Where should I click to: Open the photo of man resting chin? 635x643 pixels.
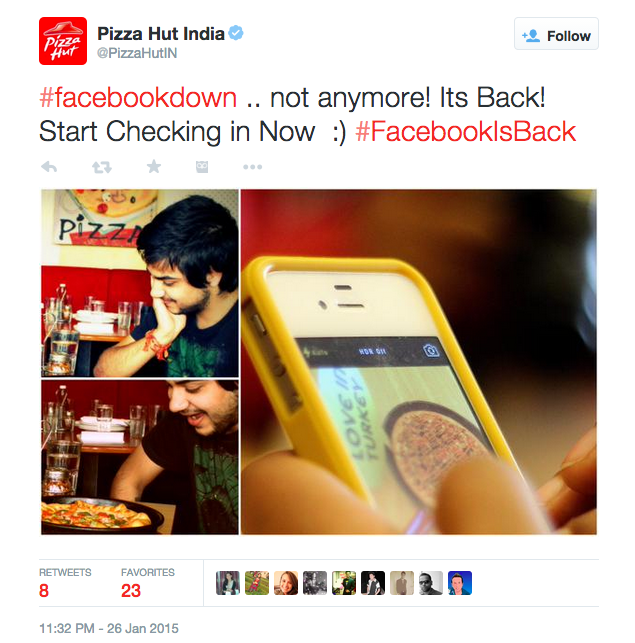[x=140, y=283]
